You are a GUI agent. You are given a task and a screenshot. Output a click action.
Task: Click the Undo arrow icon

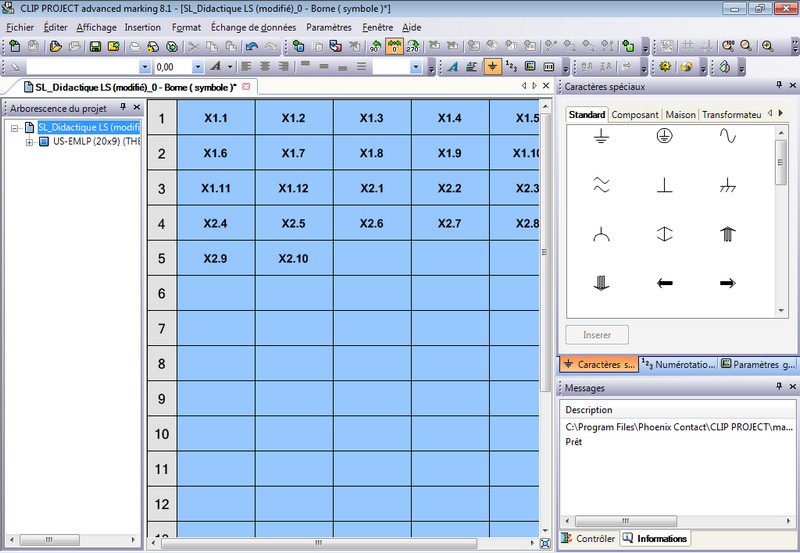[x=251, y=47]
